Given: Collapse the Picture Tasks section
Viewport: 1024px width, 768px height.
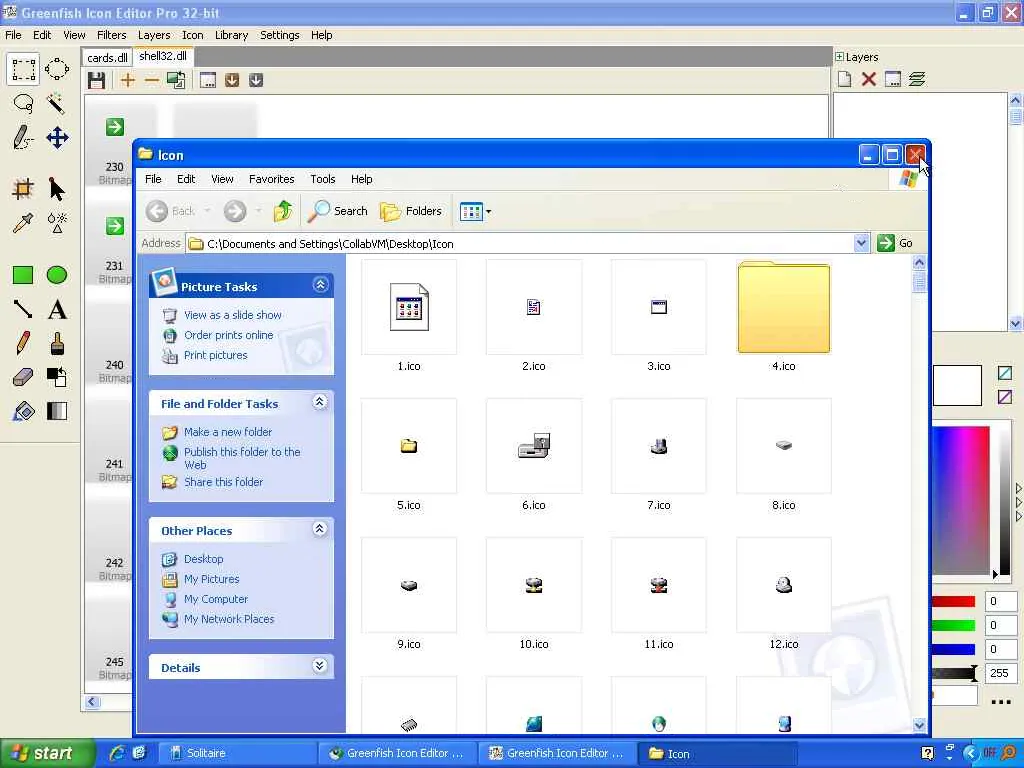Looking at the screenshot, I should (x=320, y=285).
